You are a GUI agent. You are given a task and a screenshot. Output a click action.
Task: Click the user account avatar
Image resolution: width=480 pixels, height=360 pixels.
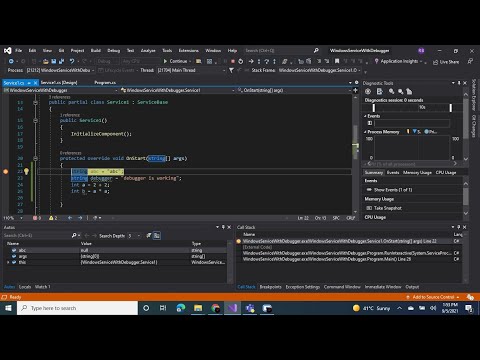pyautogui.click(x=421, y=51)
